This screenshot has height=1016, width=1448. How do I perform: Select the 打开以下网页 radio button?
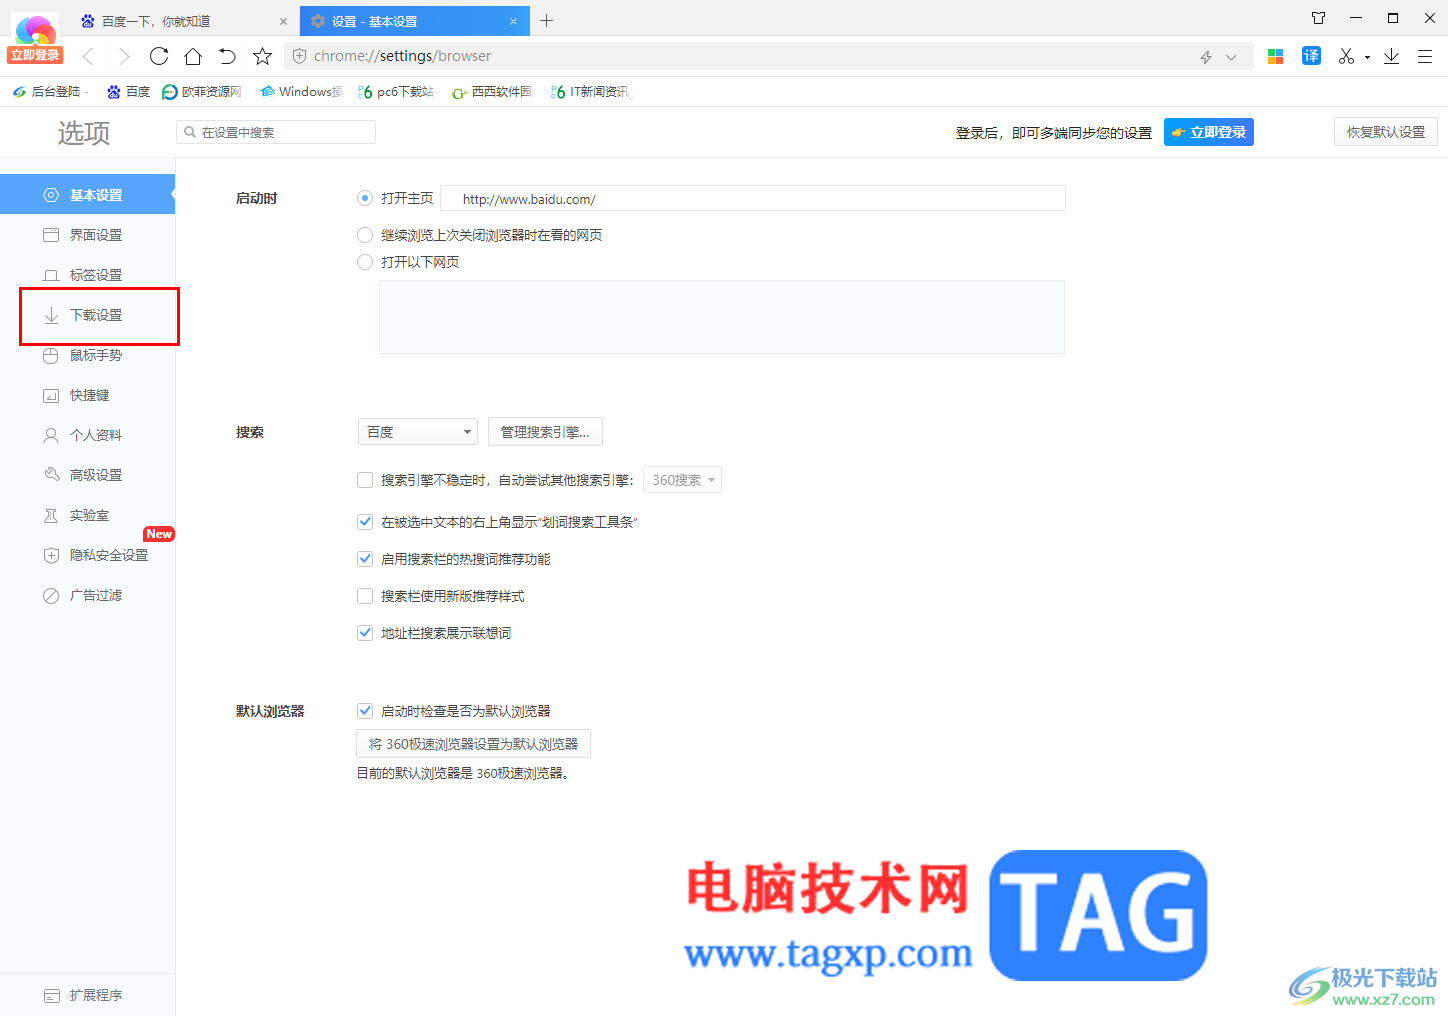pyautogui.click(x=365, y=262)
